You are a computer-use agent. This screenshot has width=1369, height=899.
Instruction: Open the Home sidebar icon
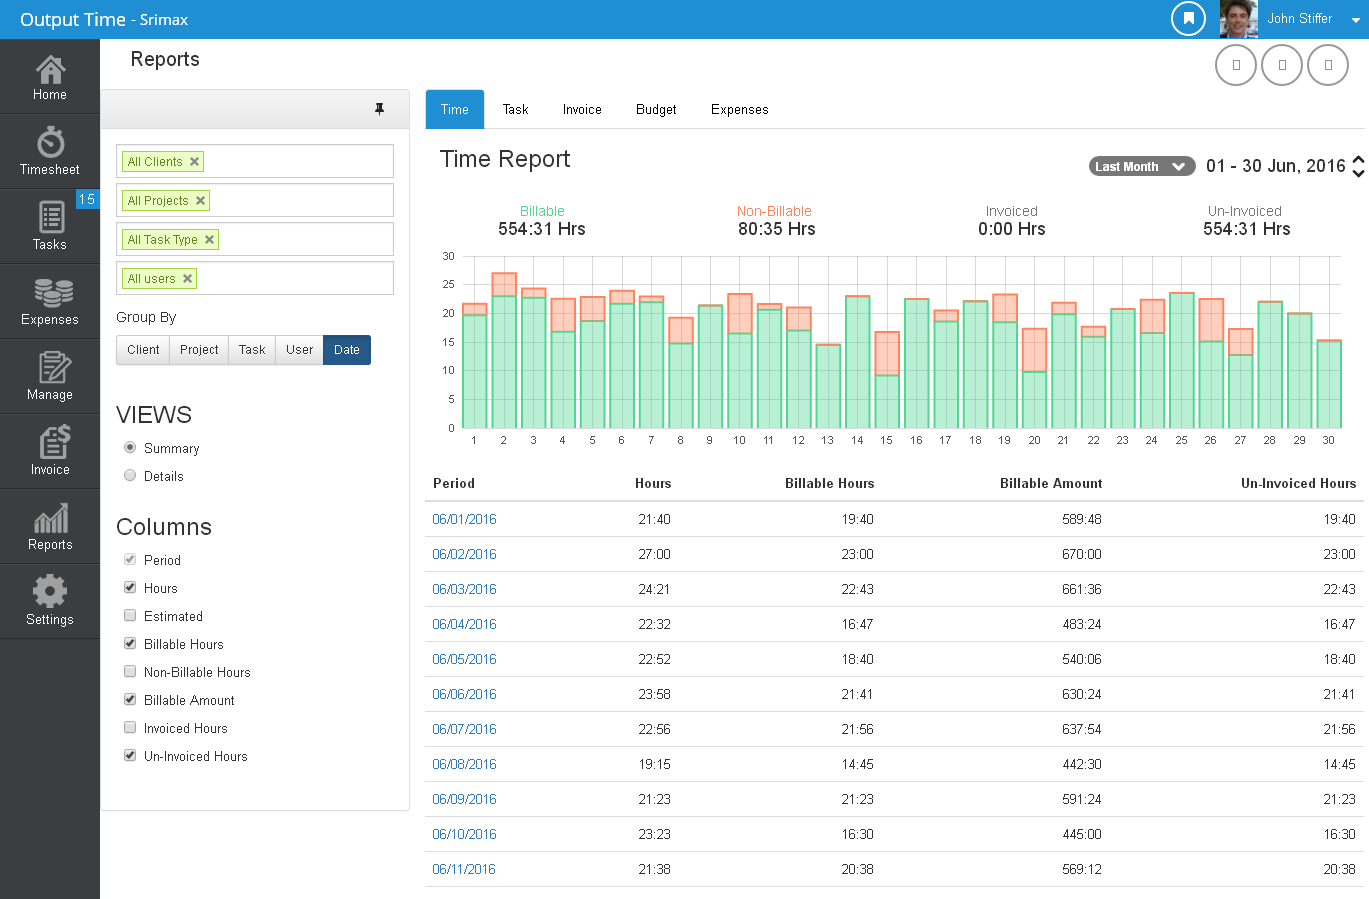49,76
